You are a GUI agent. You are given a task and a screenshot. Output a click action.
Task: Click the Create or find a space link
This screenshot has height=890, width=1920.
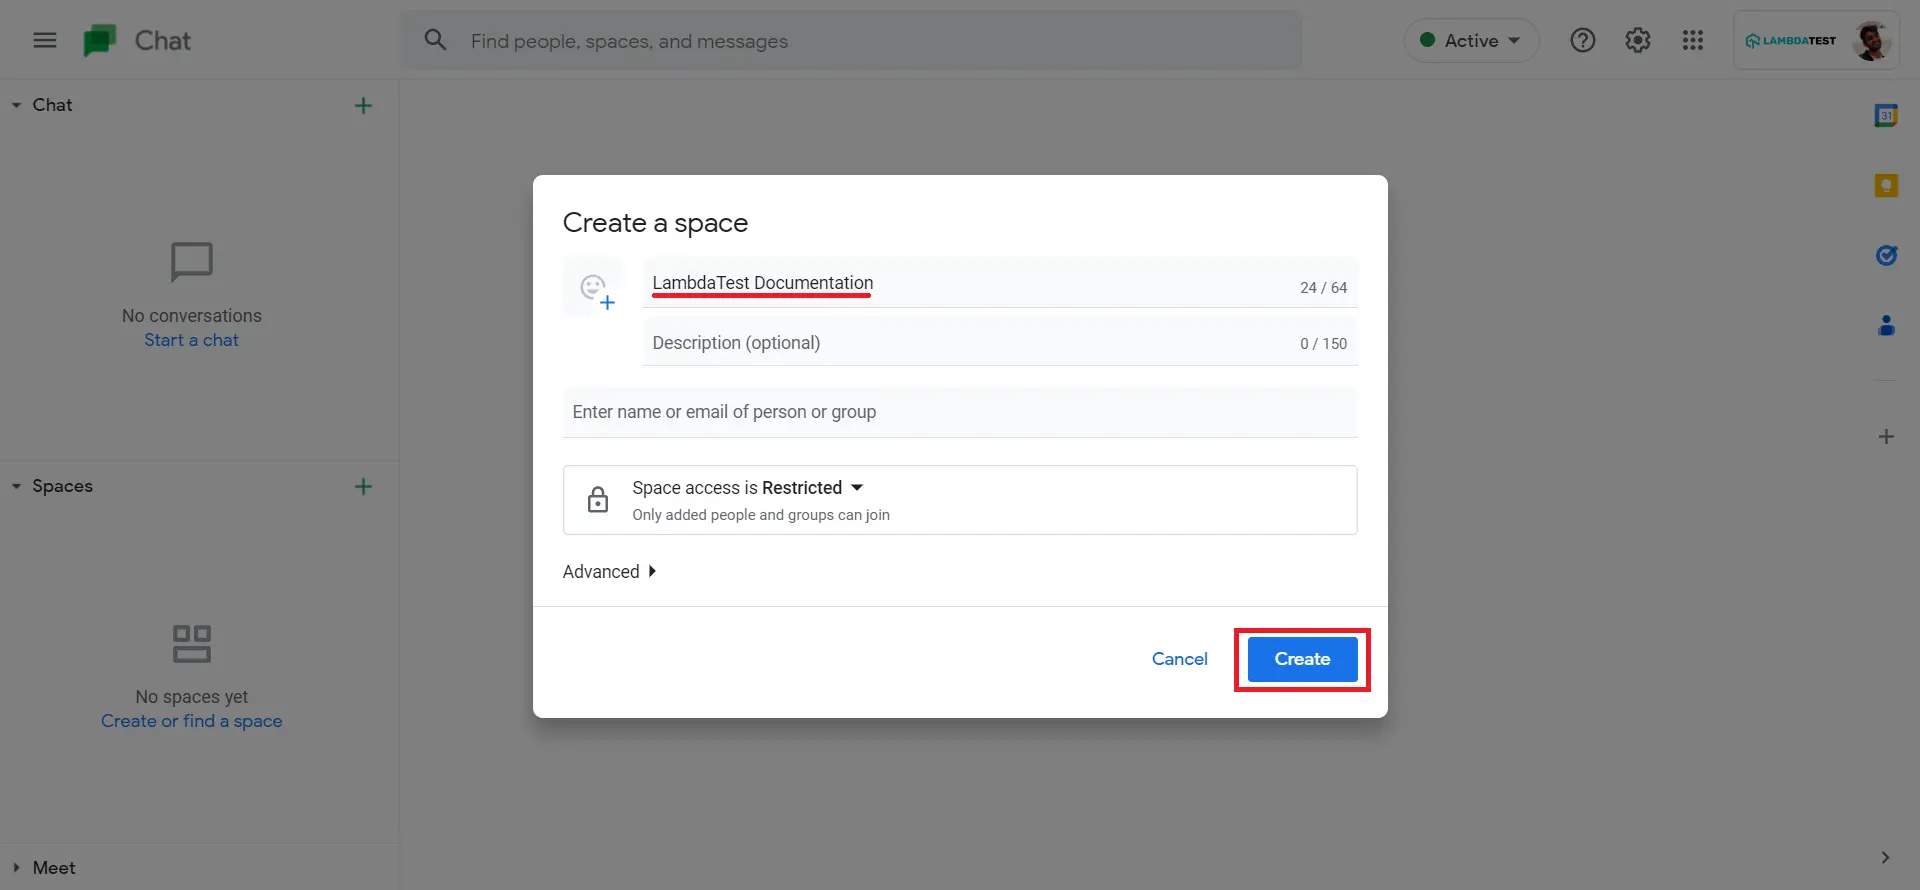tap(191, 721)
